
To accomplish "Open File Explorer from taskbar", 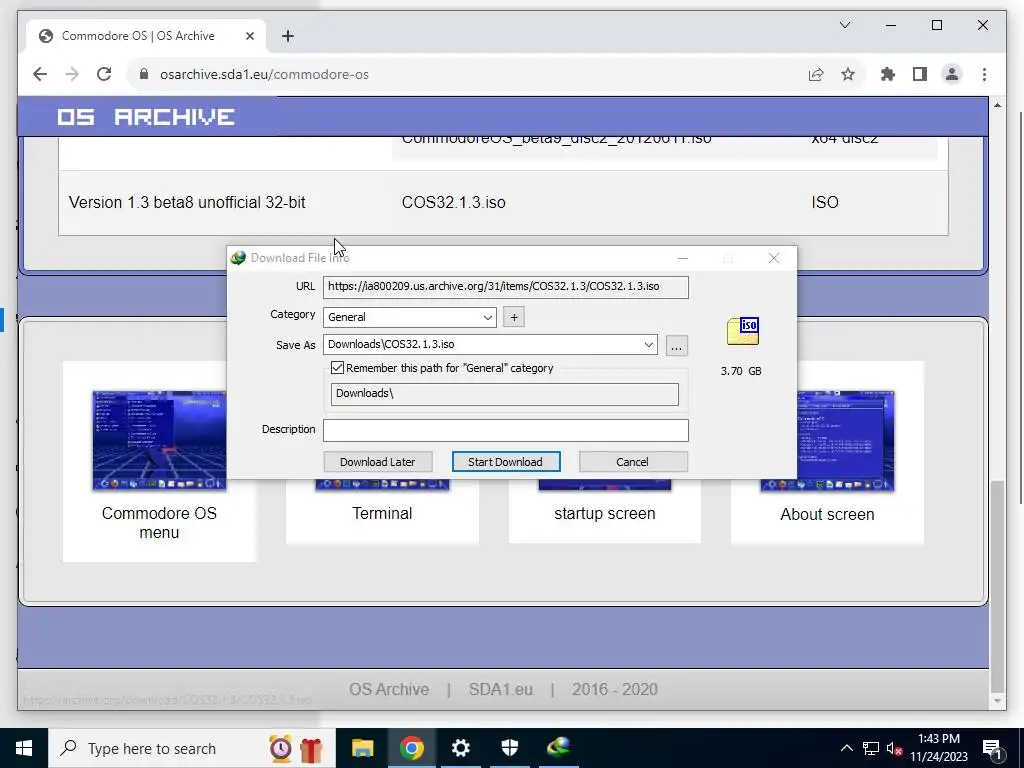I will click(362, 748).
